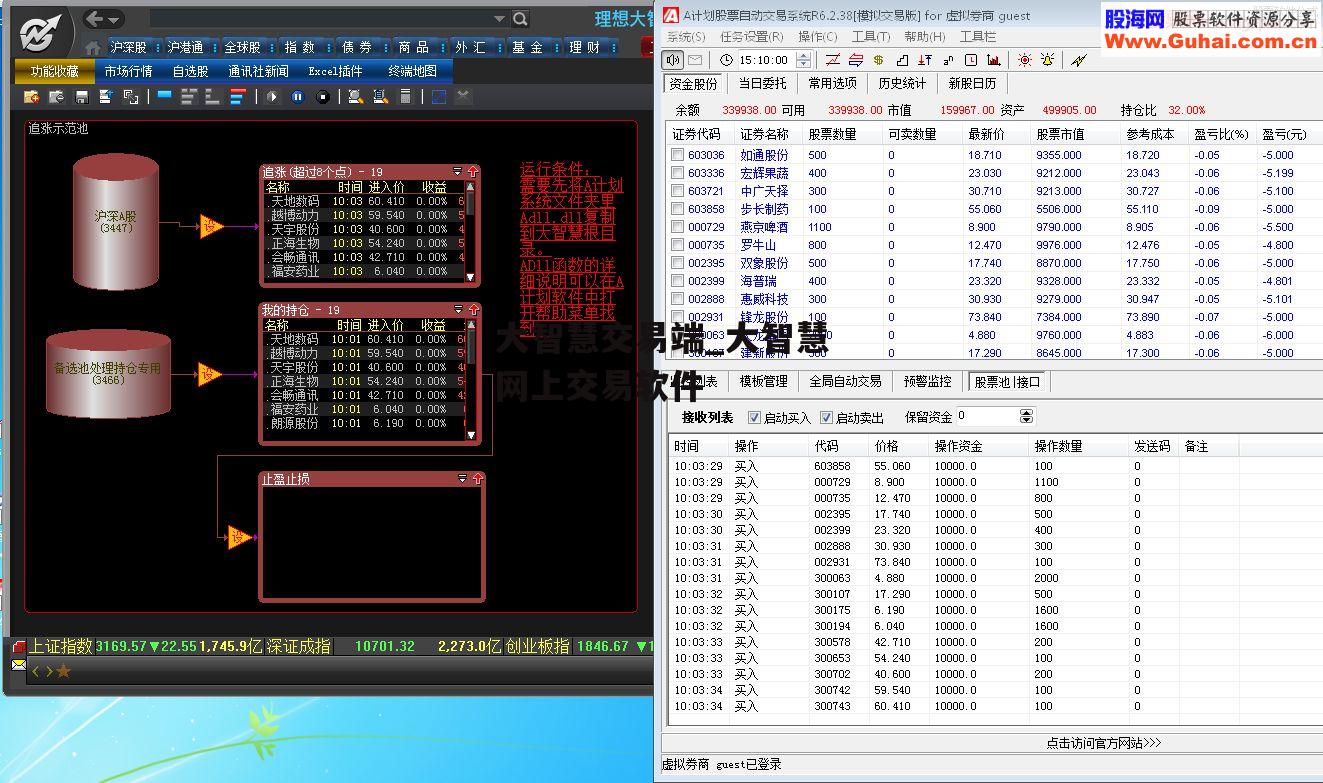
Task: Click the star icon in 大智慧 bottom bar
Action: 63,671
